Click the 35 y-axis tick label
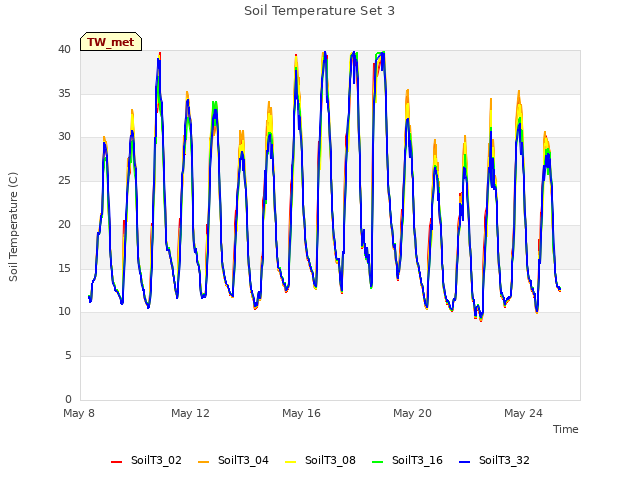The height and width of the screenshot is (480, 640). tap(64, 93)
